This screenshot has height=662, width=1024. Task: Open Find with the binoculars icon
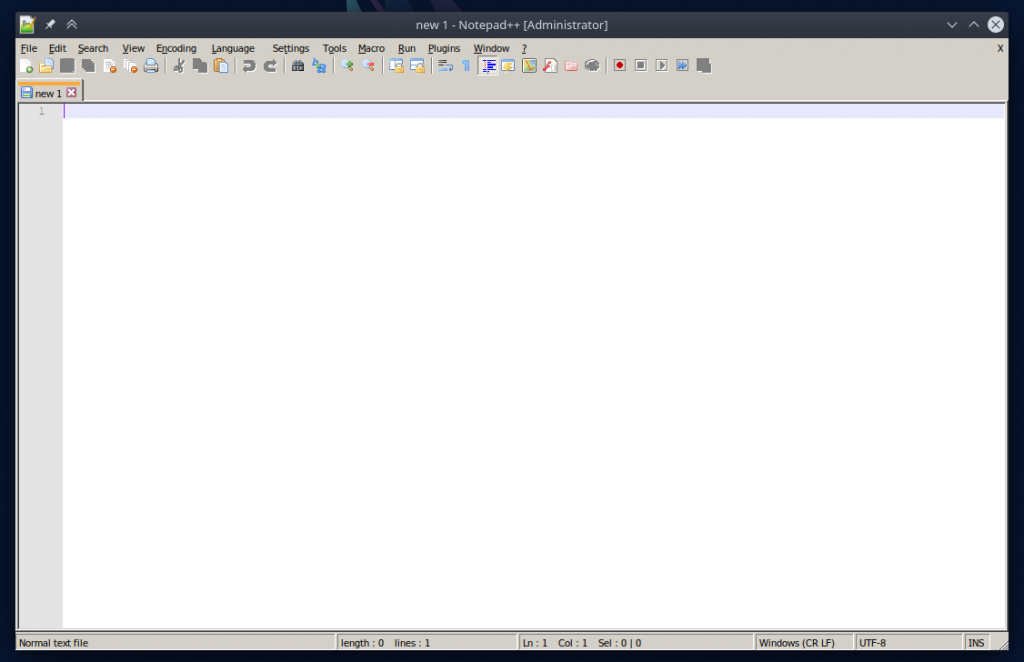298,66
